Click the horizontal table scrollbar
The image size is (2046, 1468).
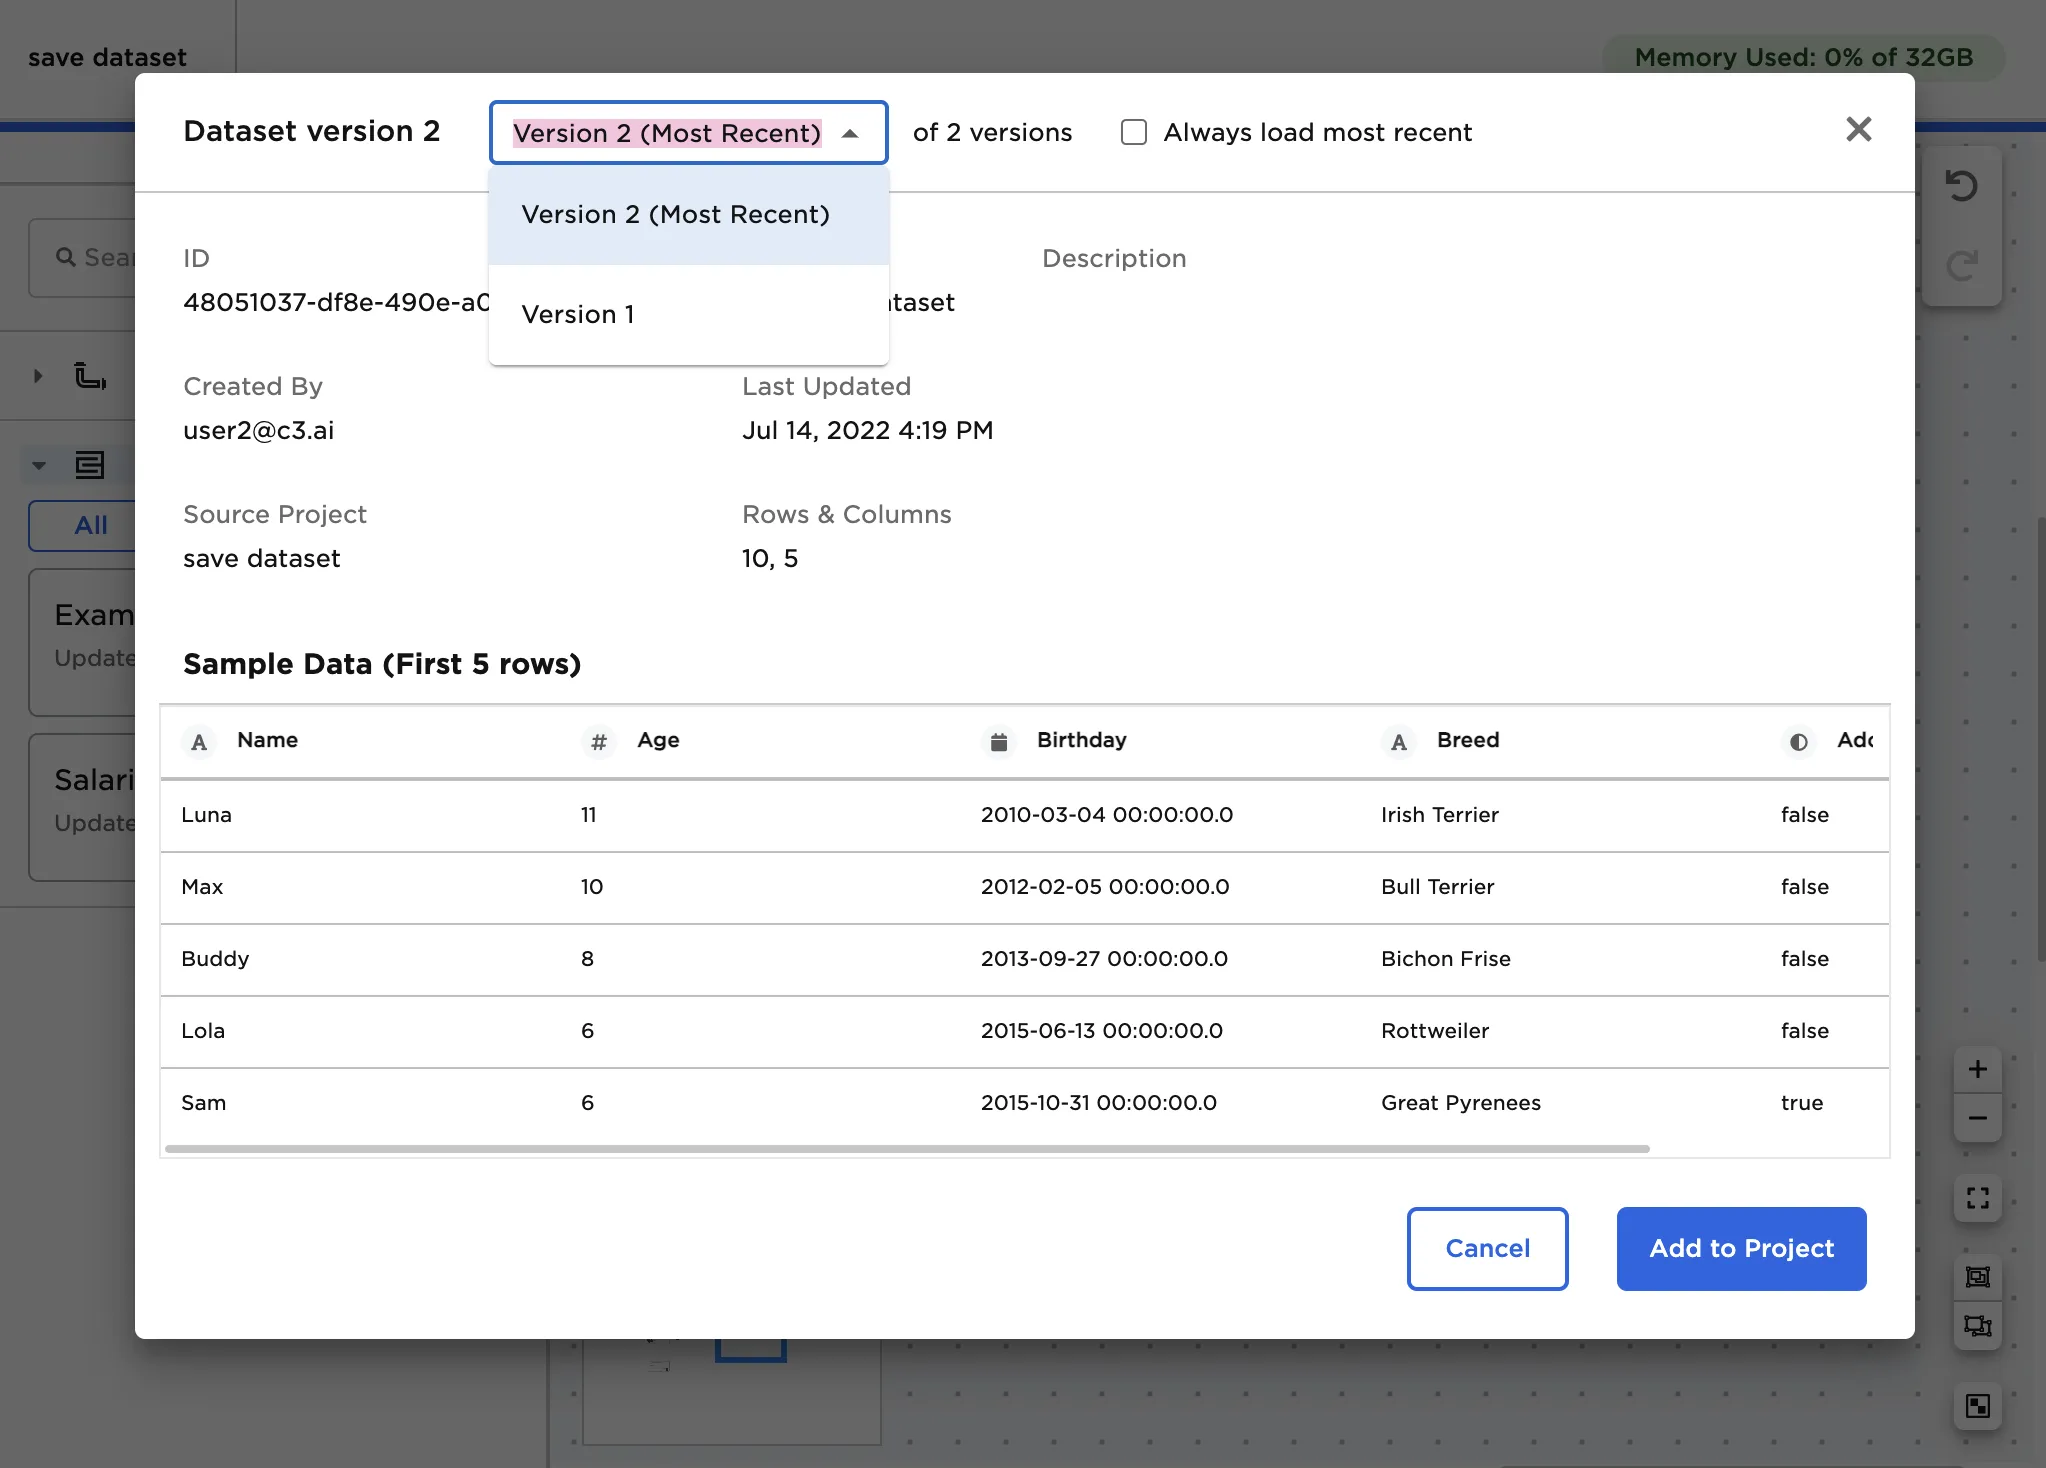click(x=906, y=1149)
